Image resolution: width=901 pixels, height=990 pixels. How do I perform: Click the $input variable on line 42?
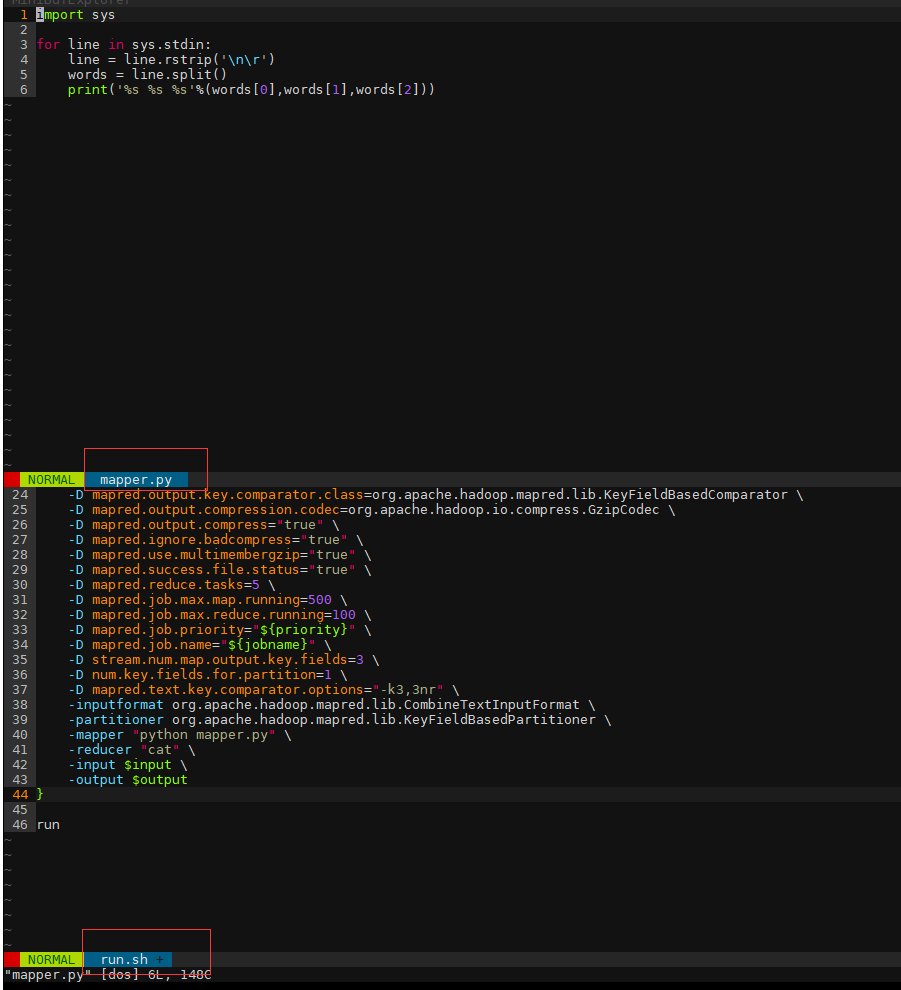(x=148, y=765)
